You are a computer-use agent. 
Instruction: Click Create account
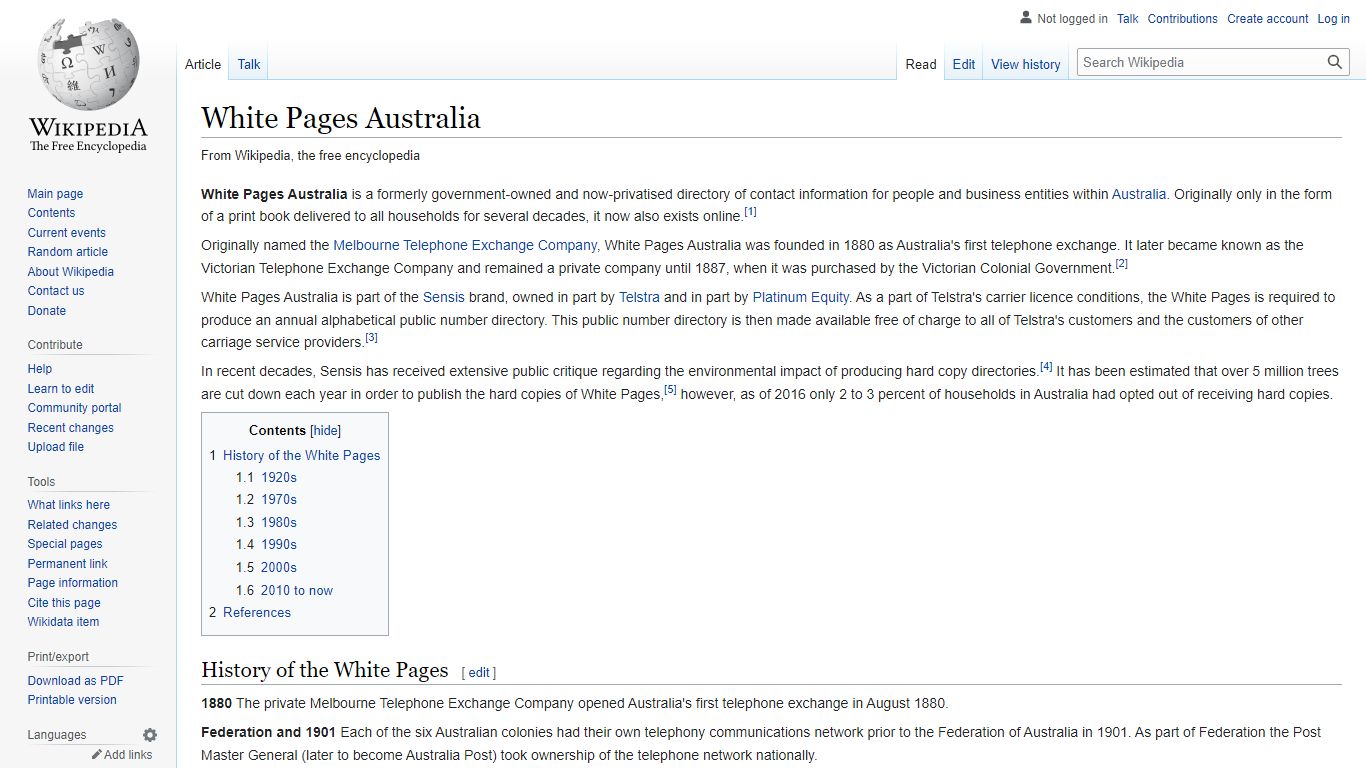click(x=1268, y=19)
